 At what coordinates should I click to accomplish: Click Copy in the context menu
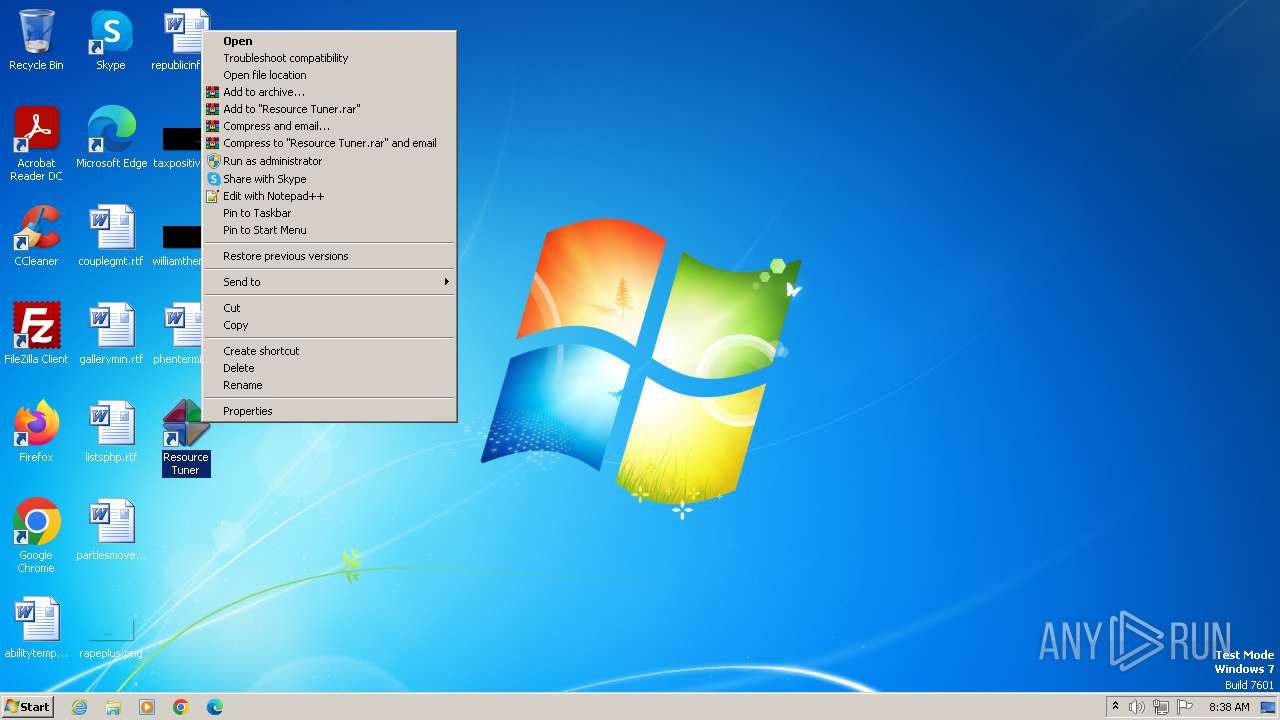pyautogui.click(x=330, y=325)
